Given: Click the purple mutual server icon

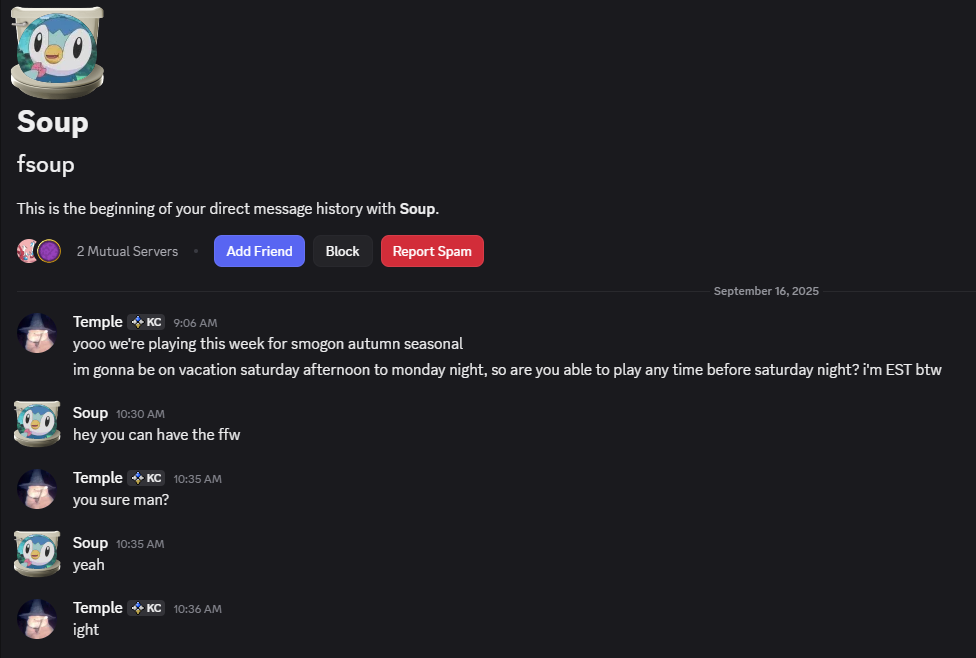Looking at the screenshot, I should pyautogui.click(x=49, y=251).
